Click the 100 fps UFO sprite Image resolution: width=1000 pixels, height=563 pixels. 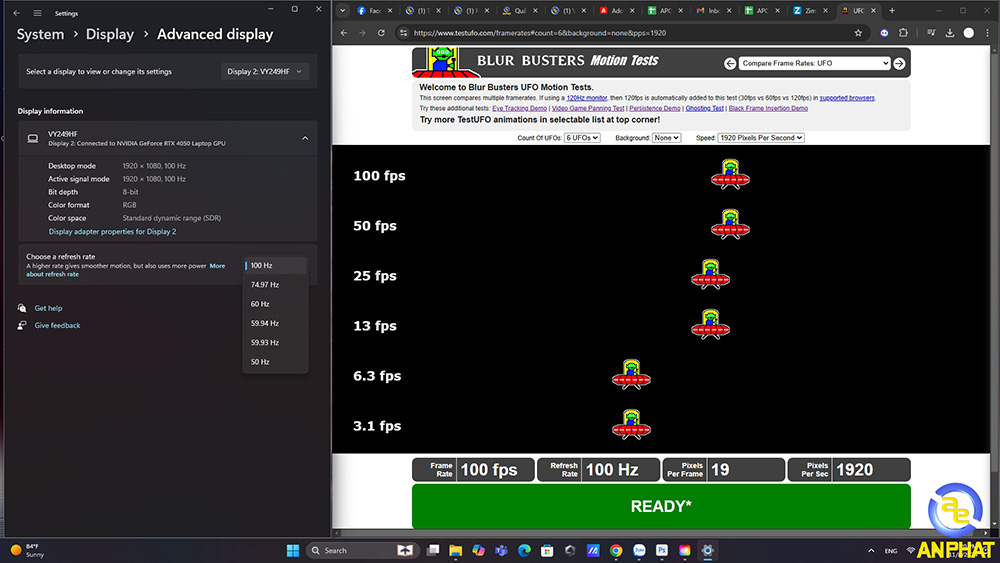pyautogui.click(x=730, y=174)
